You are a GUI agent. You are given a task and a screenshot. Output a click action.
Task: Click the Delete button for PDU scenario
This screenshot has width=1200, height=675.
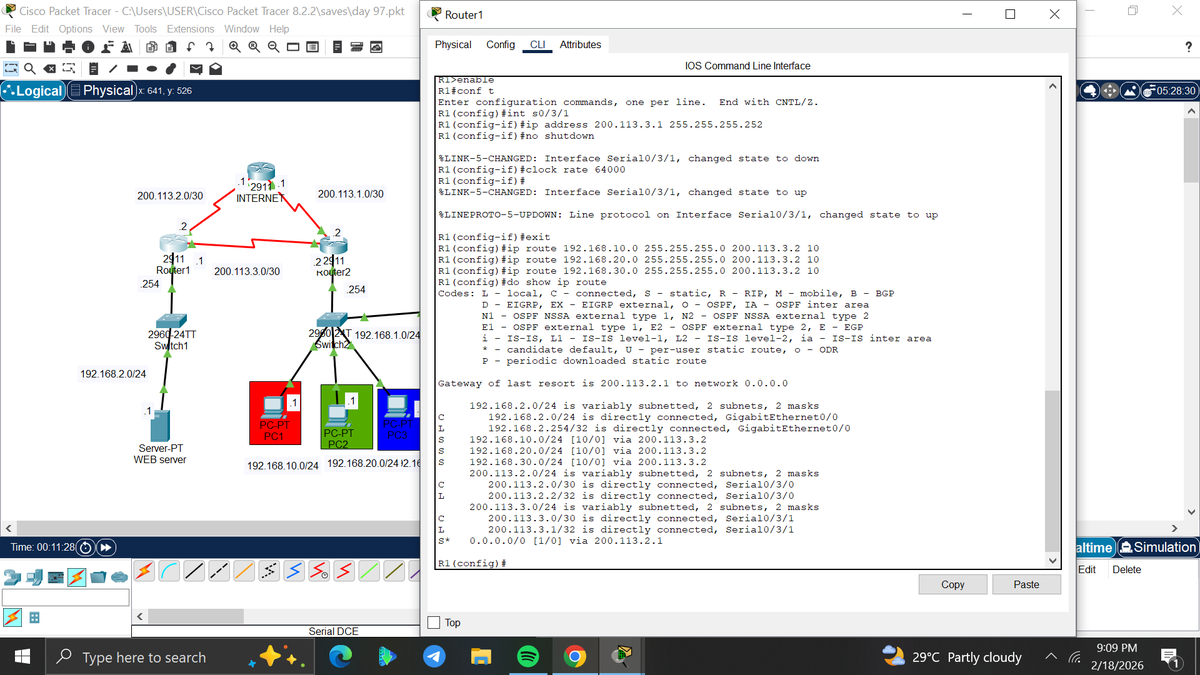pos(1126,569)
